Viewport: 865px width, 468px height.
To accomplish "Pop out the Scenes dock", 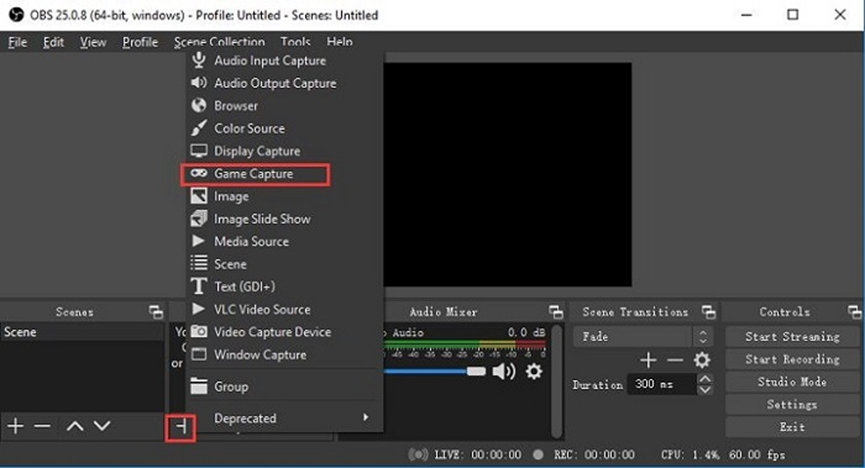I will [156, 312].
